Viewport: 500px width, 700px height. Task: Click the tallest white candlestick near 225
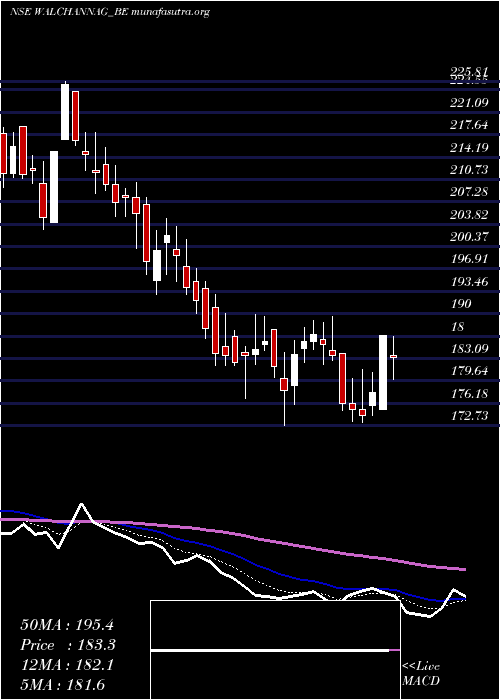point(65,112)
